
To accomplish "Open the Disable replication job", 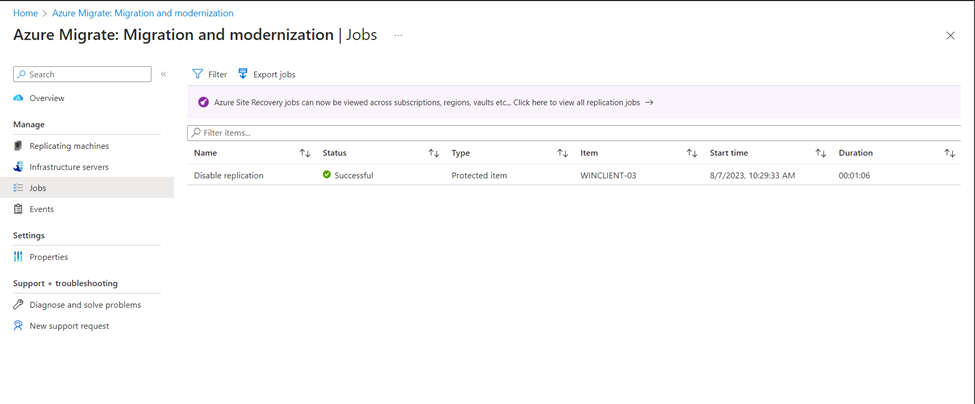I will click(229, 175).
